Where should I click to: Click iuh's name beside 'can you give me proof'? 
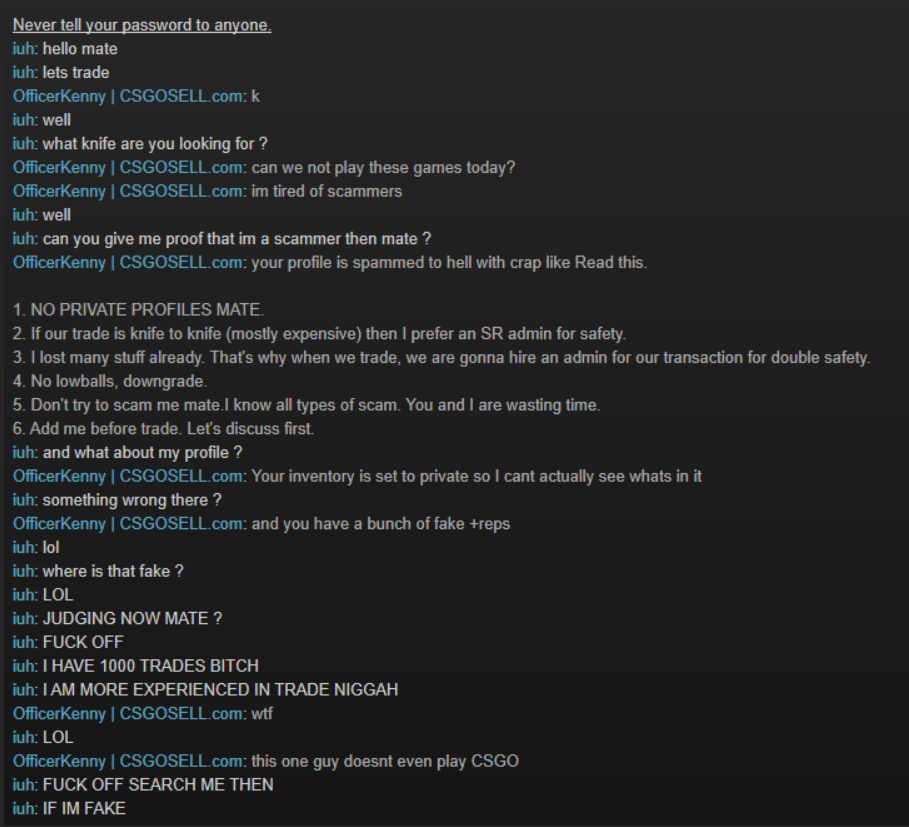[x=24, y=239]
